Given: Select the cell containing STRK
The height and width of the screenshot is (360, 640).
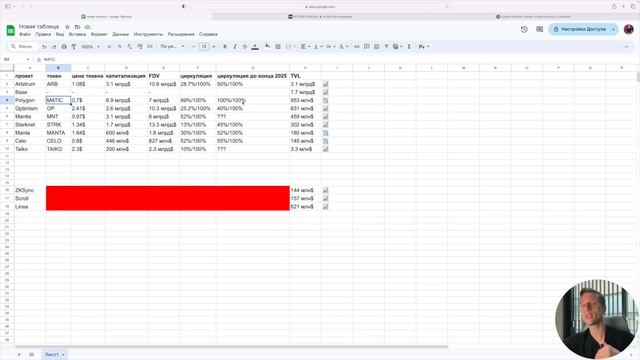Looking at the screenshot, I should [x=58, y=125].
